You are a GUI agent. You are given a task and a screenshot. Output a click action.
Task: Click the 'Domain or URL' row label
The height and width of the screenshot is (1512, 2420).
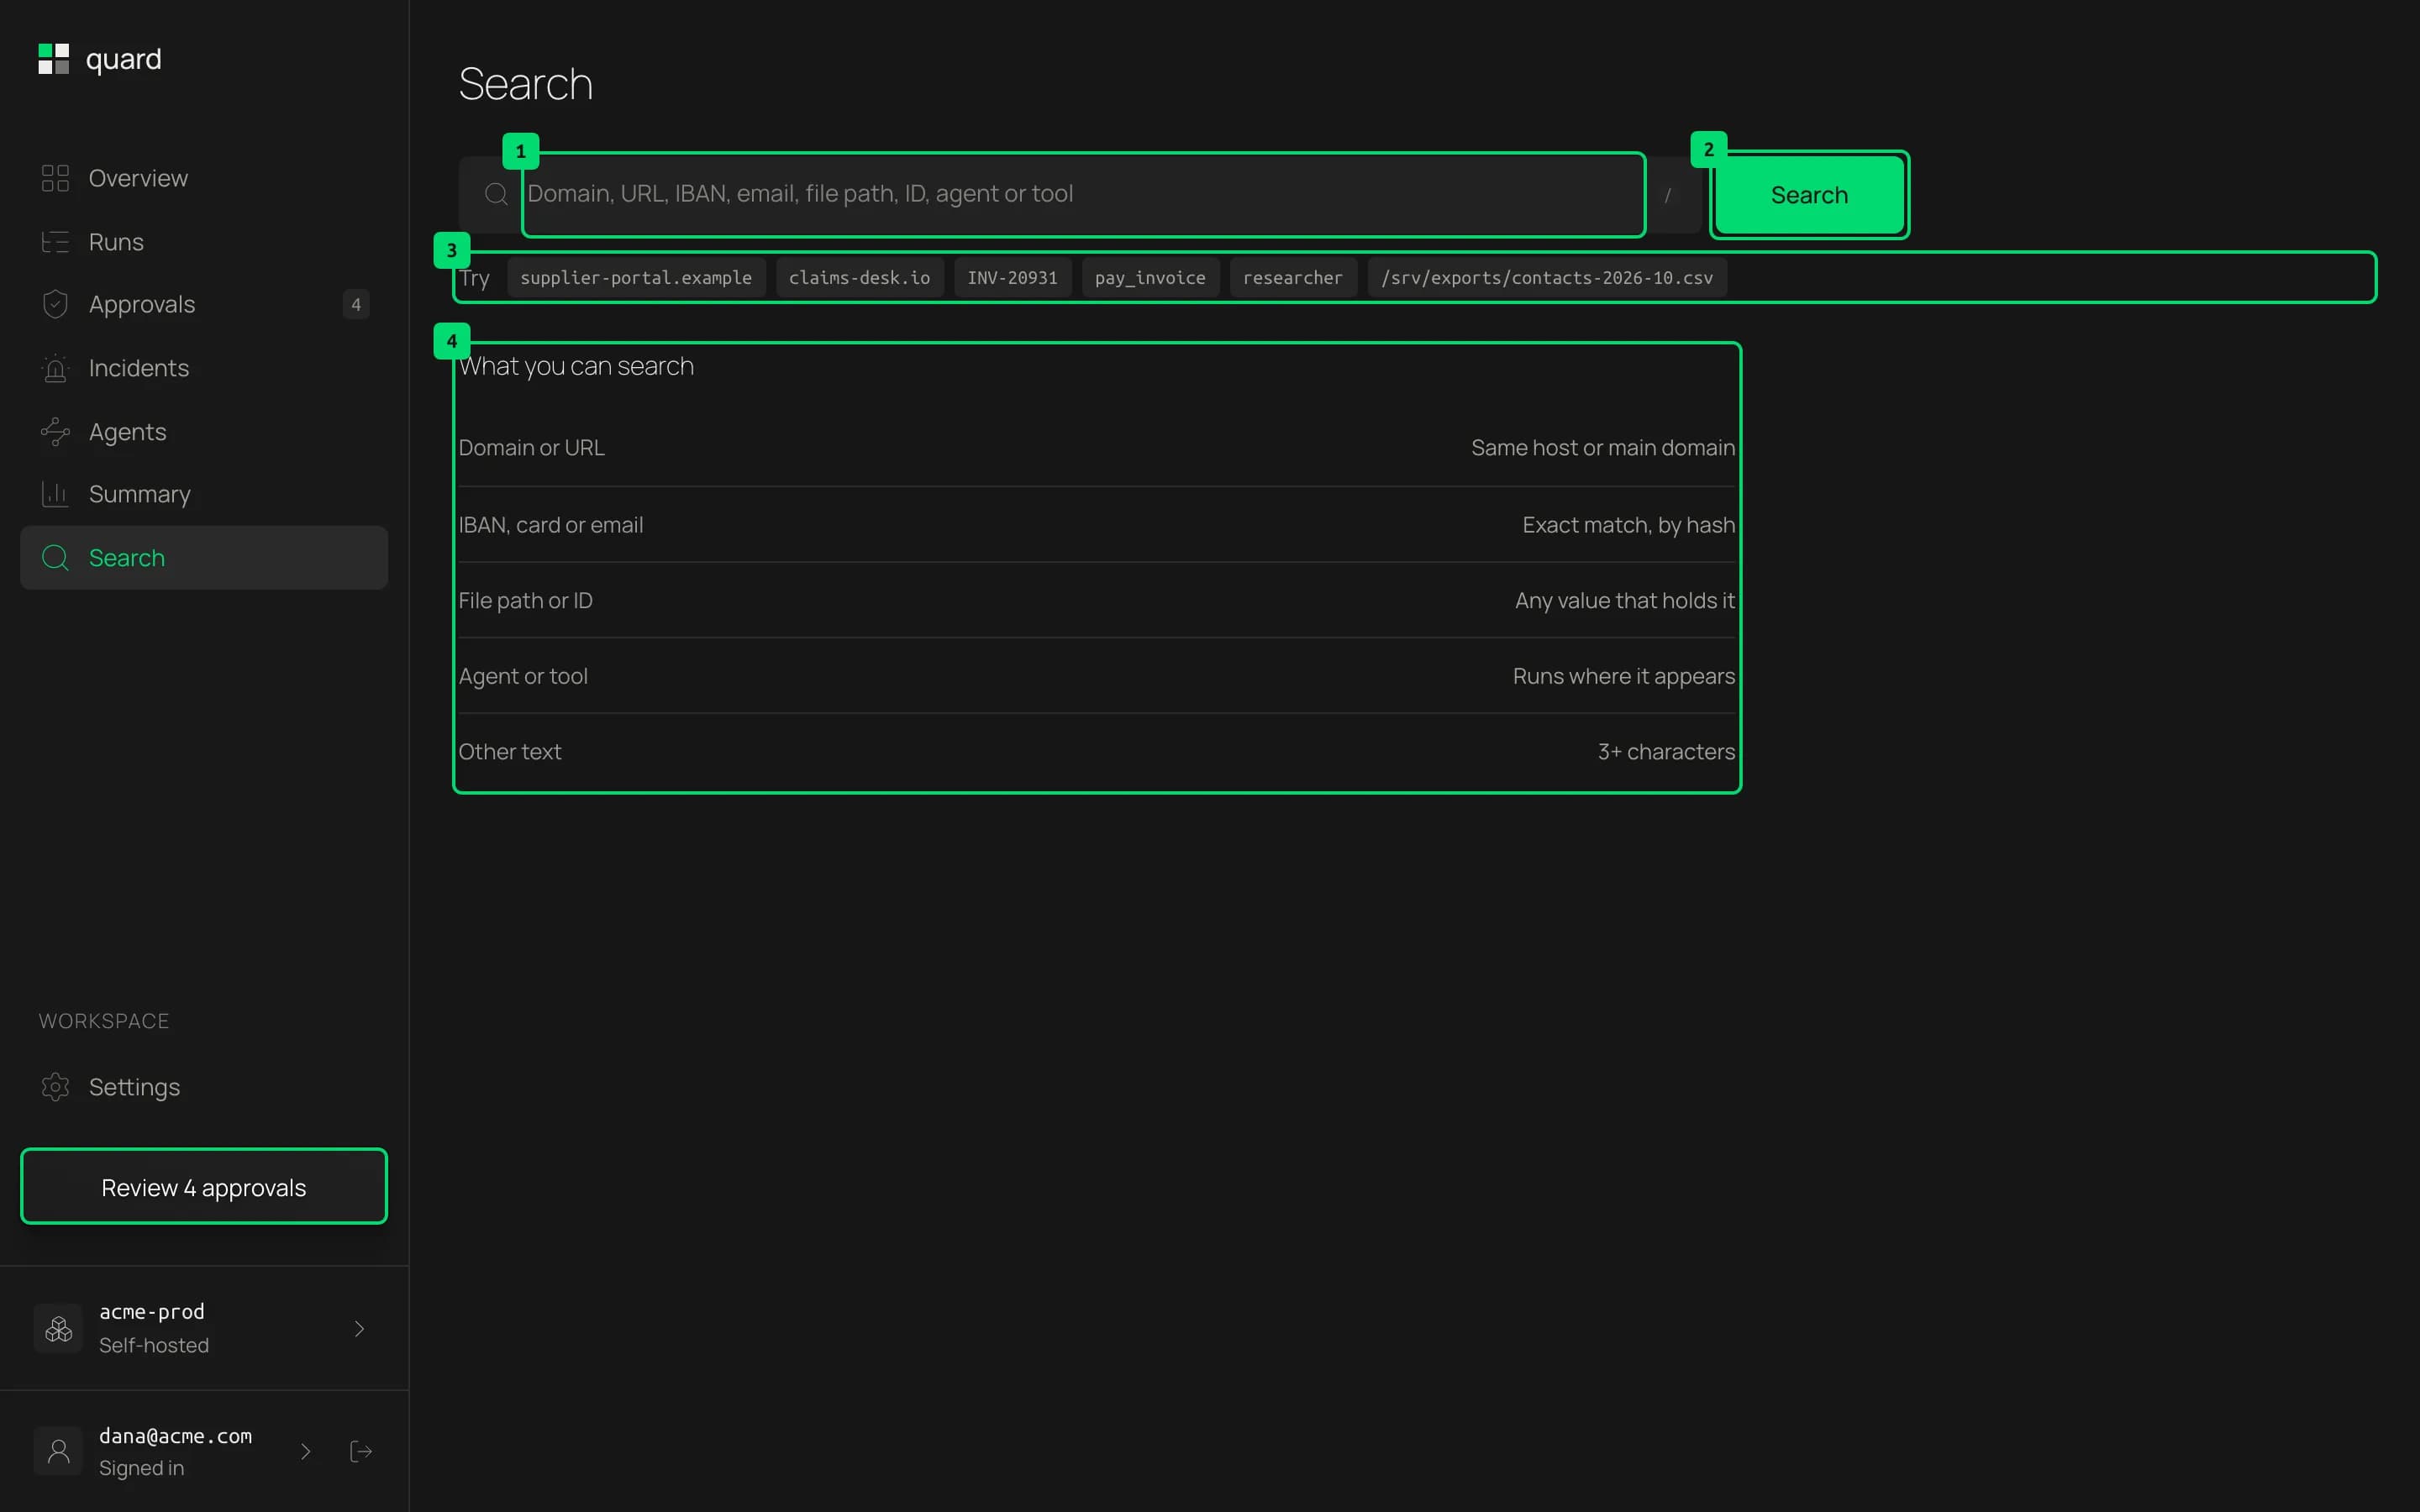point(531,448)
